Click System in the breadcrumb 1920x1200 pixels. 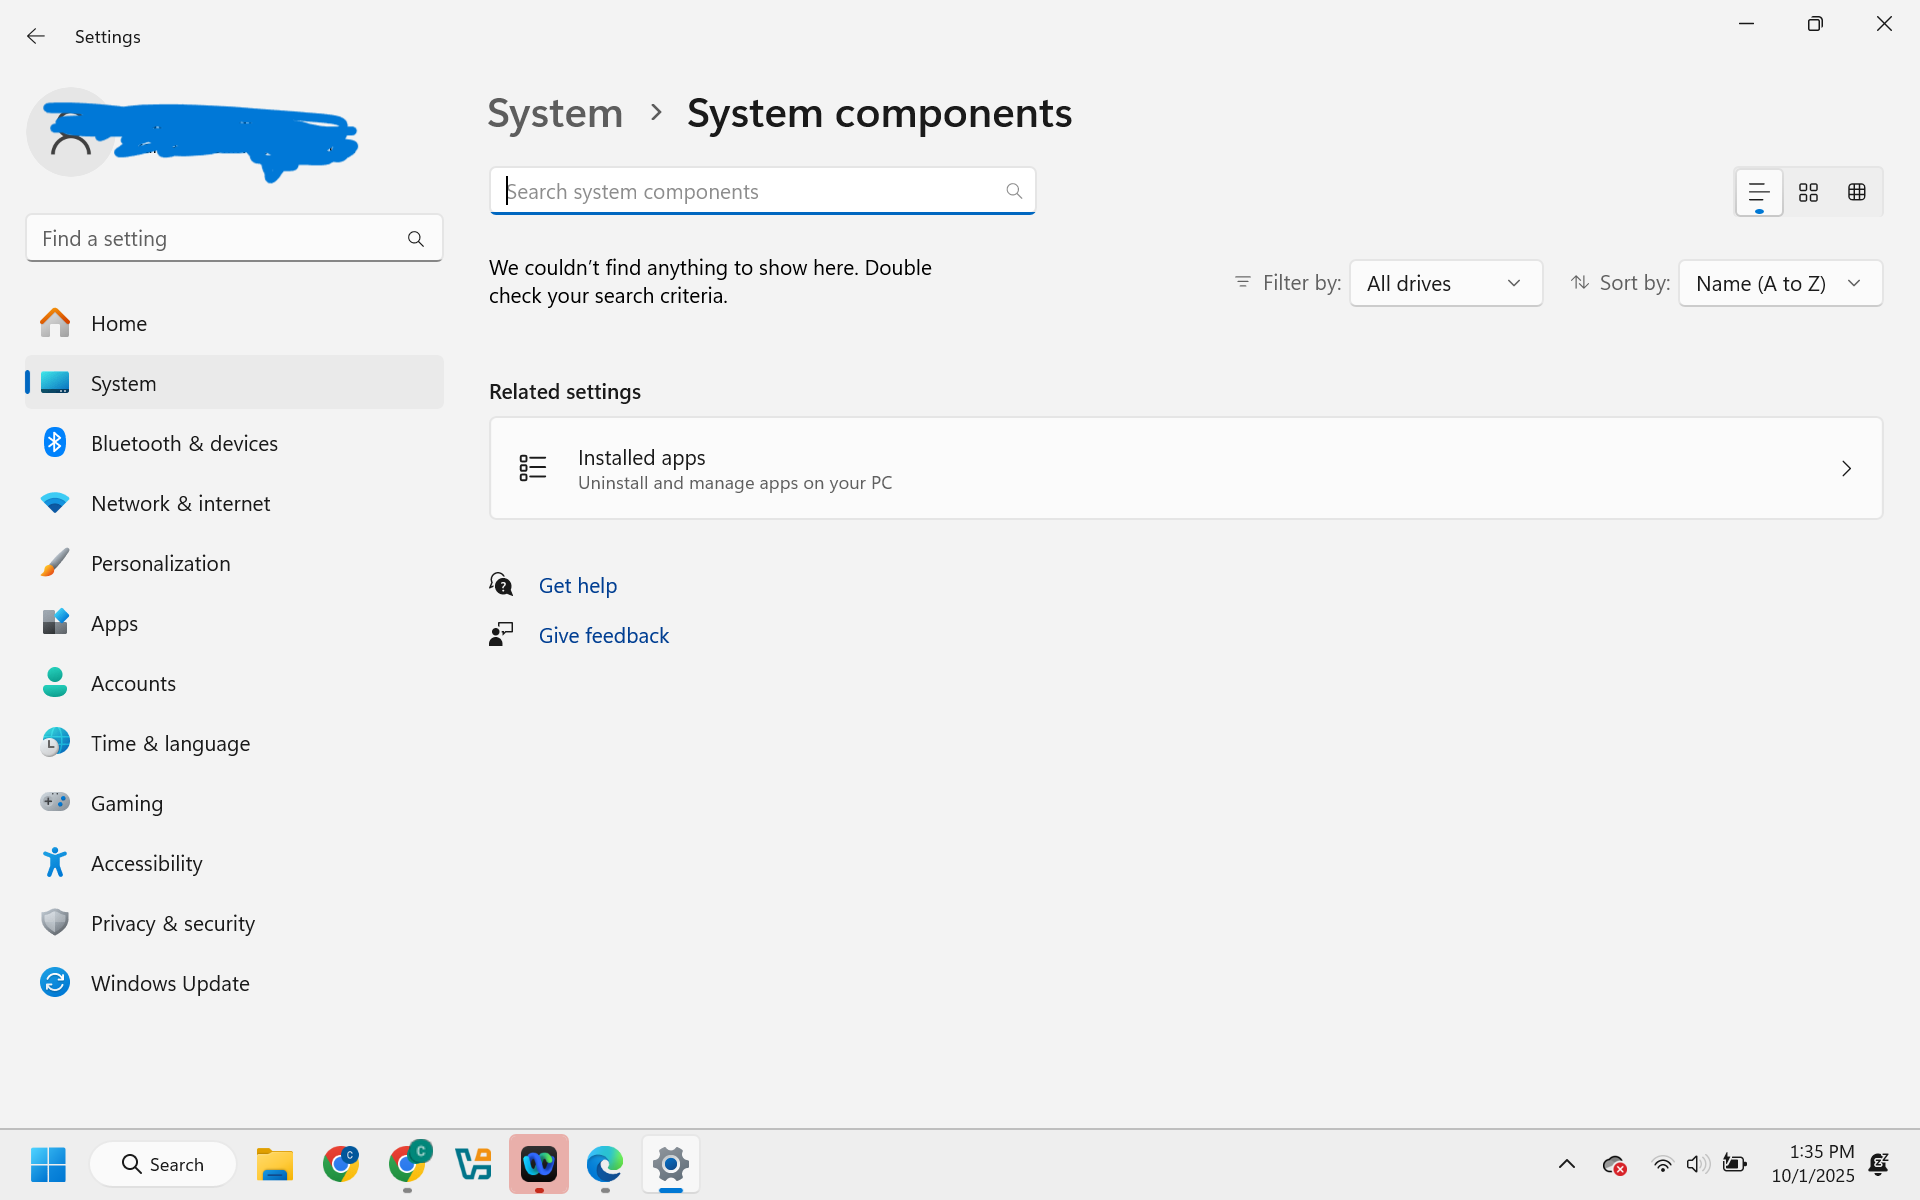(555, 113)
